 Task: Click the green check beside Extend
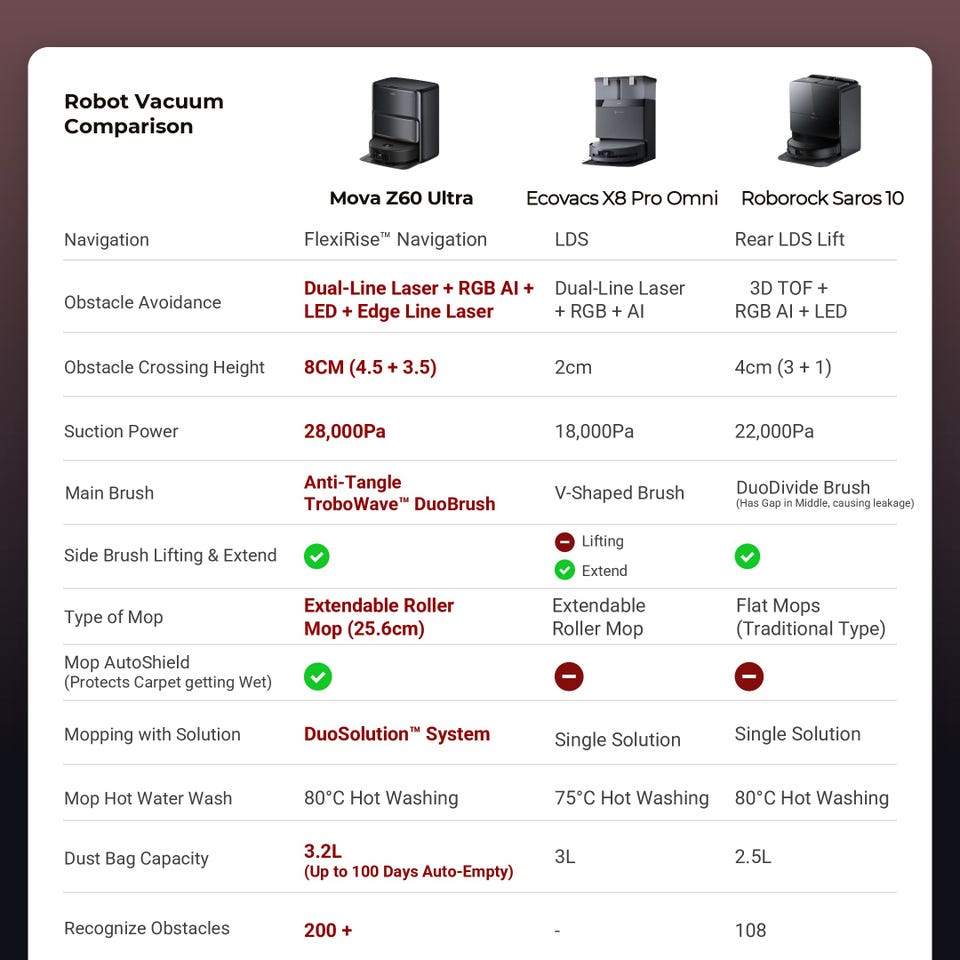tap(565, 570)
